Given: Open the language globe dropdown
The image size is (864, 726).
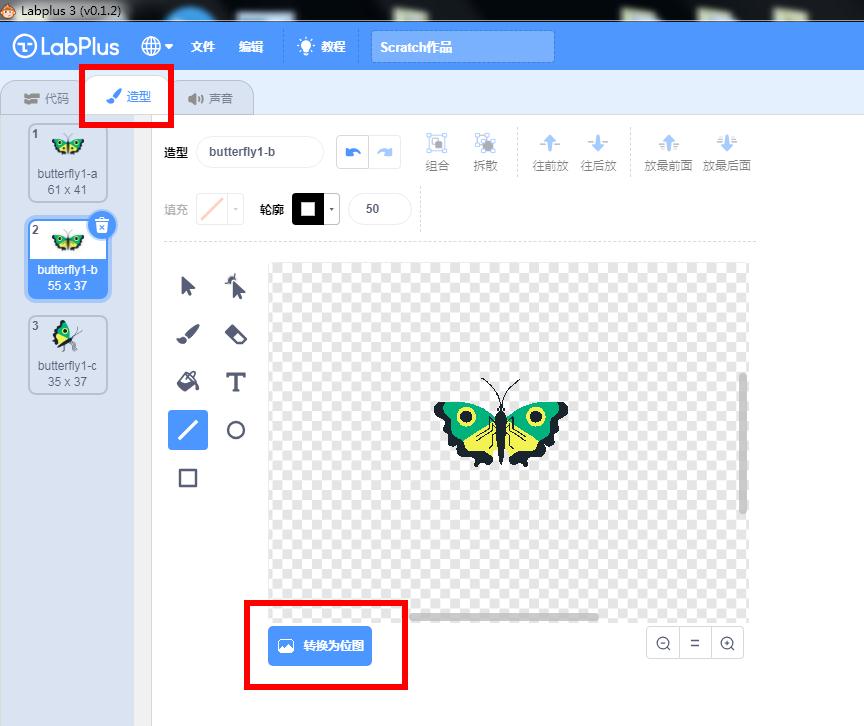Looking at the screenshot, I should 157,47.
